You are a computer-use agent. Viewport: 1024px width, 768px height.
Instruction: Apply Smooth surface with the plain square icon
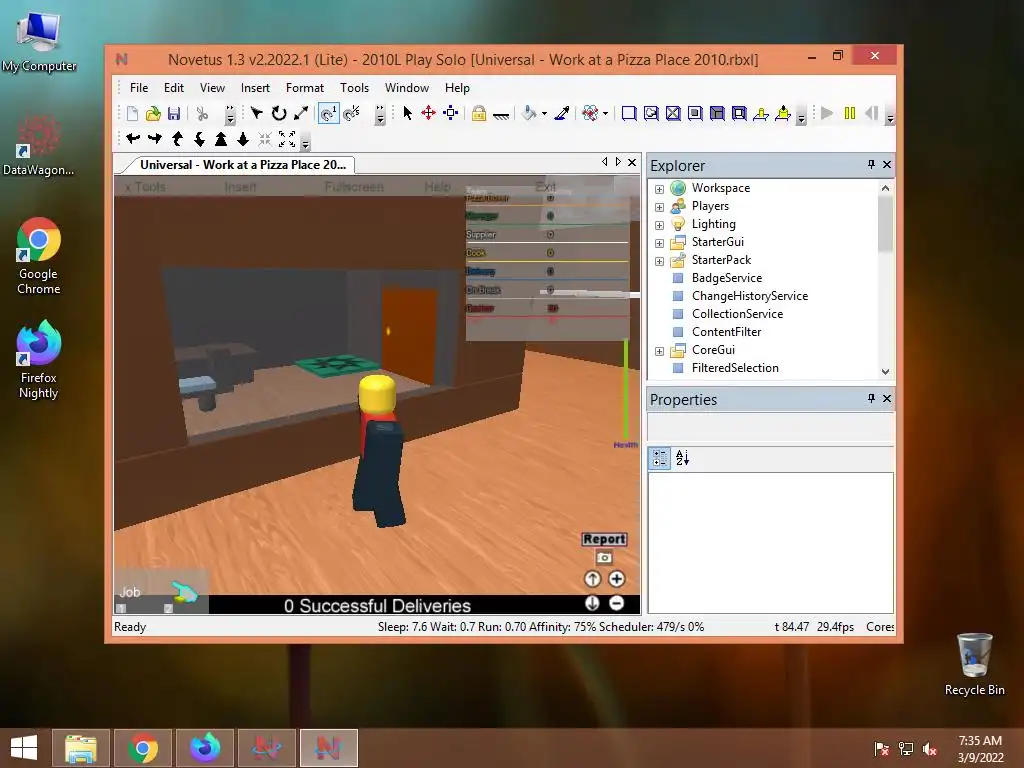(629, 114)
